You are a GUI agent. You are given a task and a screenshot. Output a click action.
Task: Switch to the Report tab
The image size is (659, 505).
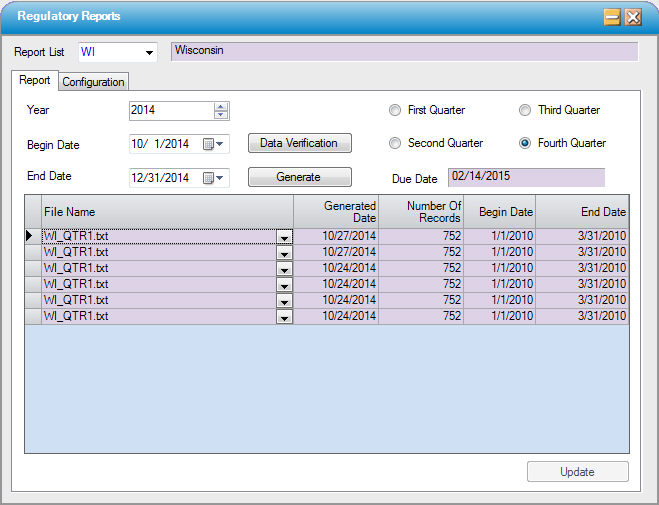35,81
